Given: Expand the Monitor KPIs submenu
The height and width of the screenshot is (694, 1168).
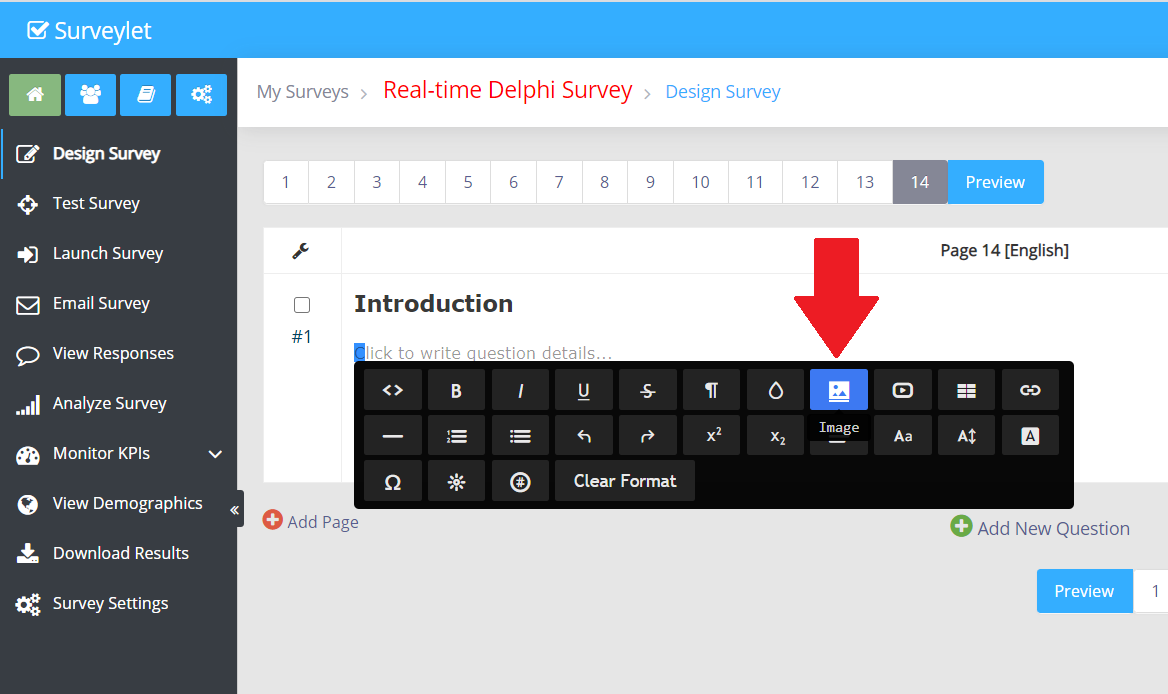Looking at the screenshot, I should (215, 453).
